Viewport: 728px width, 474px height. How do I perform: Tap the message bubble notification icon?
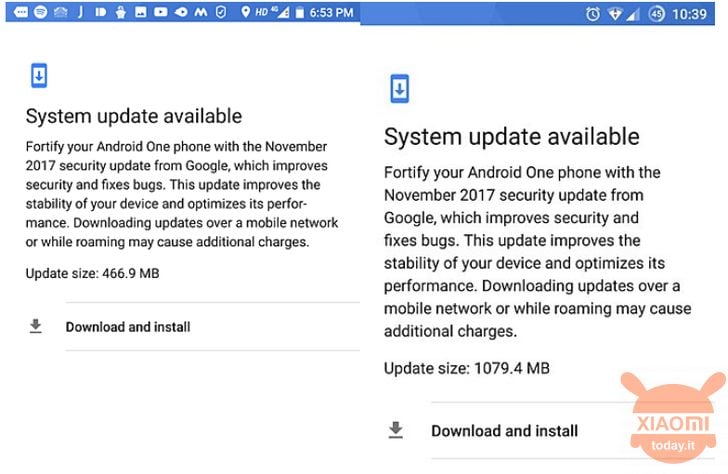(x=20, y=13)
